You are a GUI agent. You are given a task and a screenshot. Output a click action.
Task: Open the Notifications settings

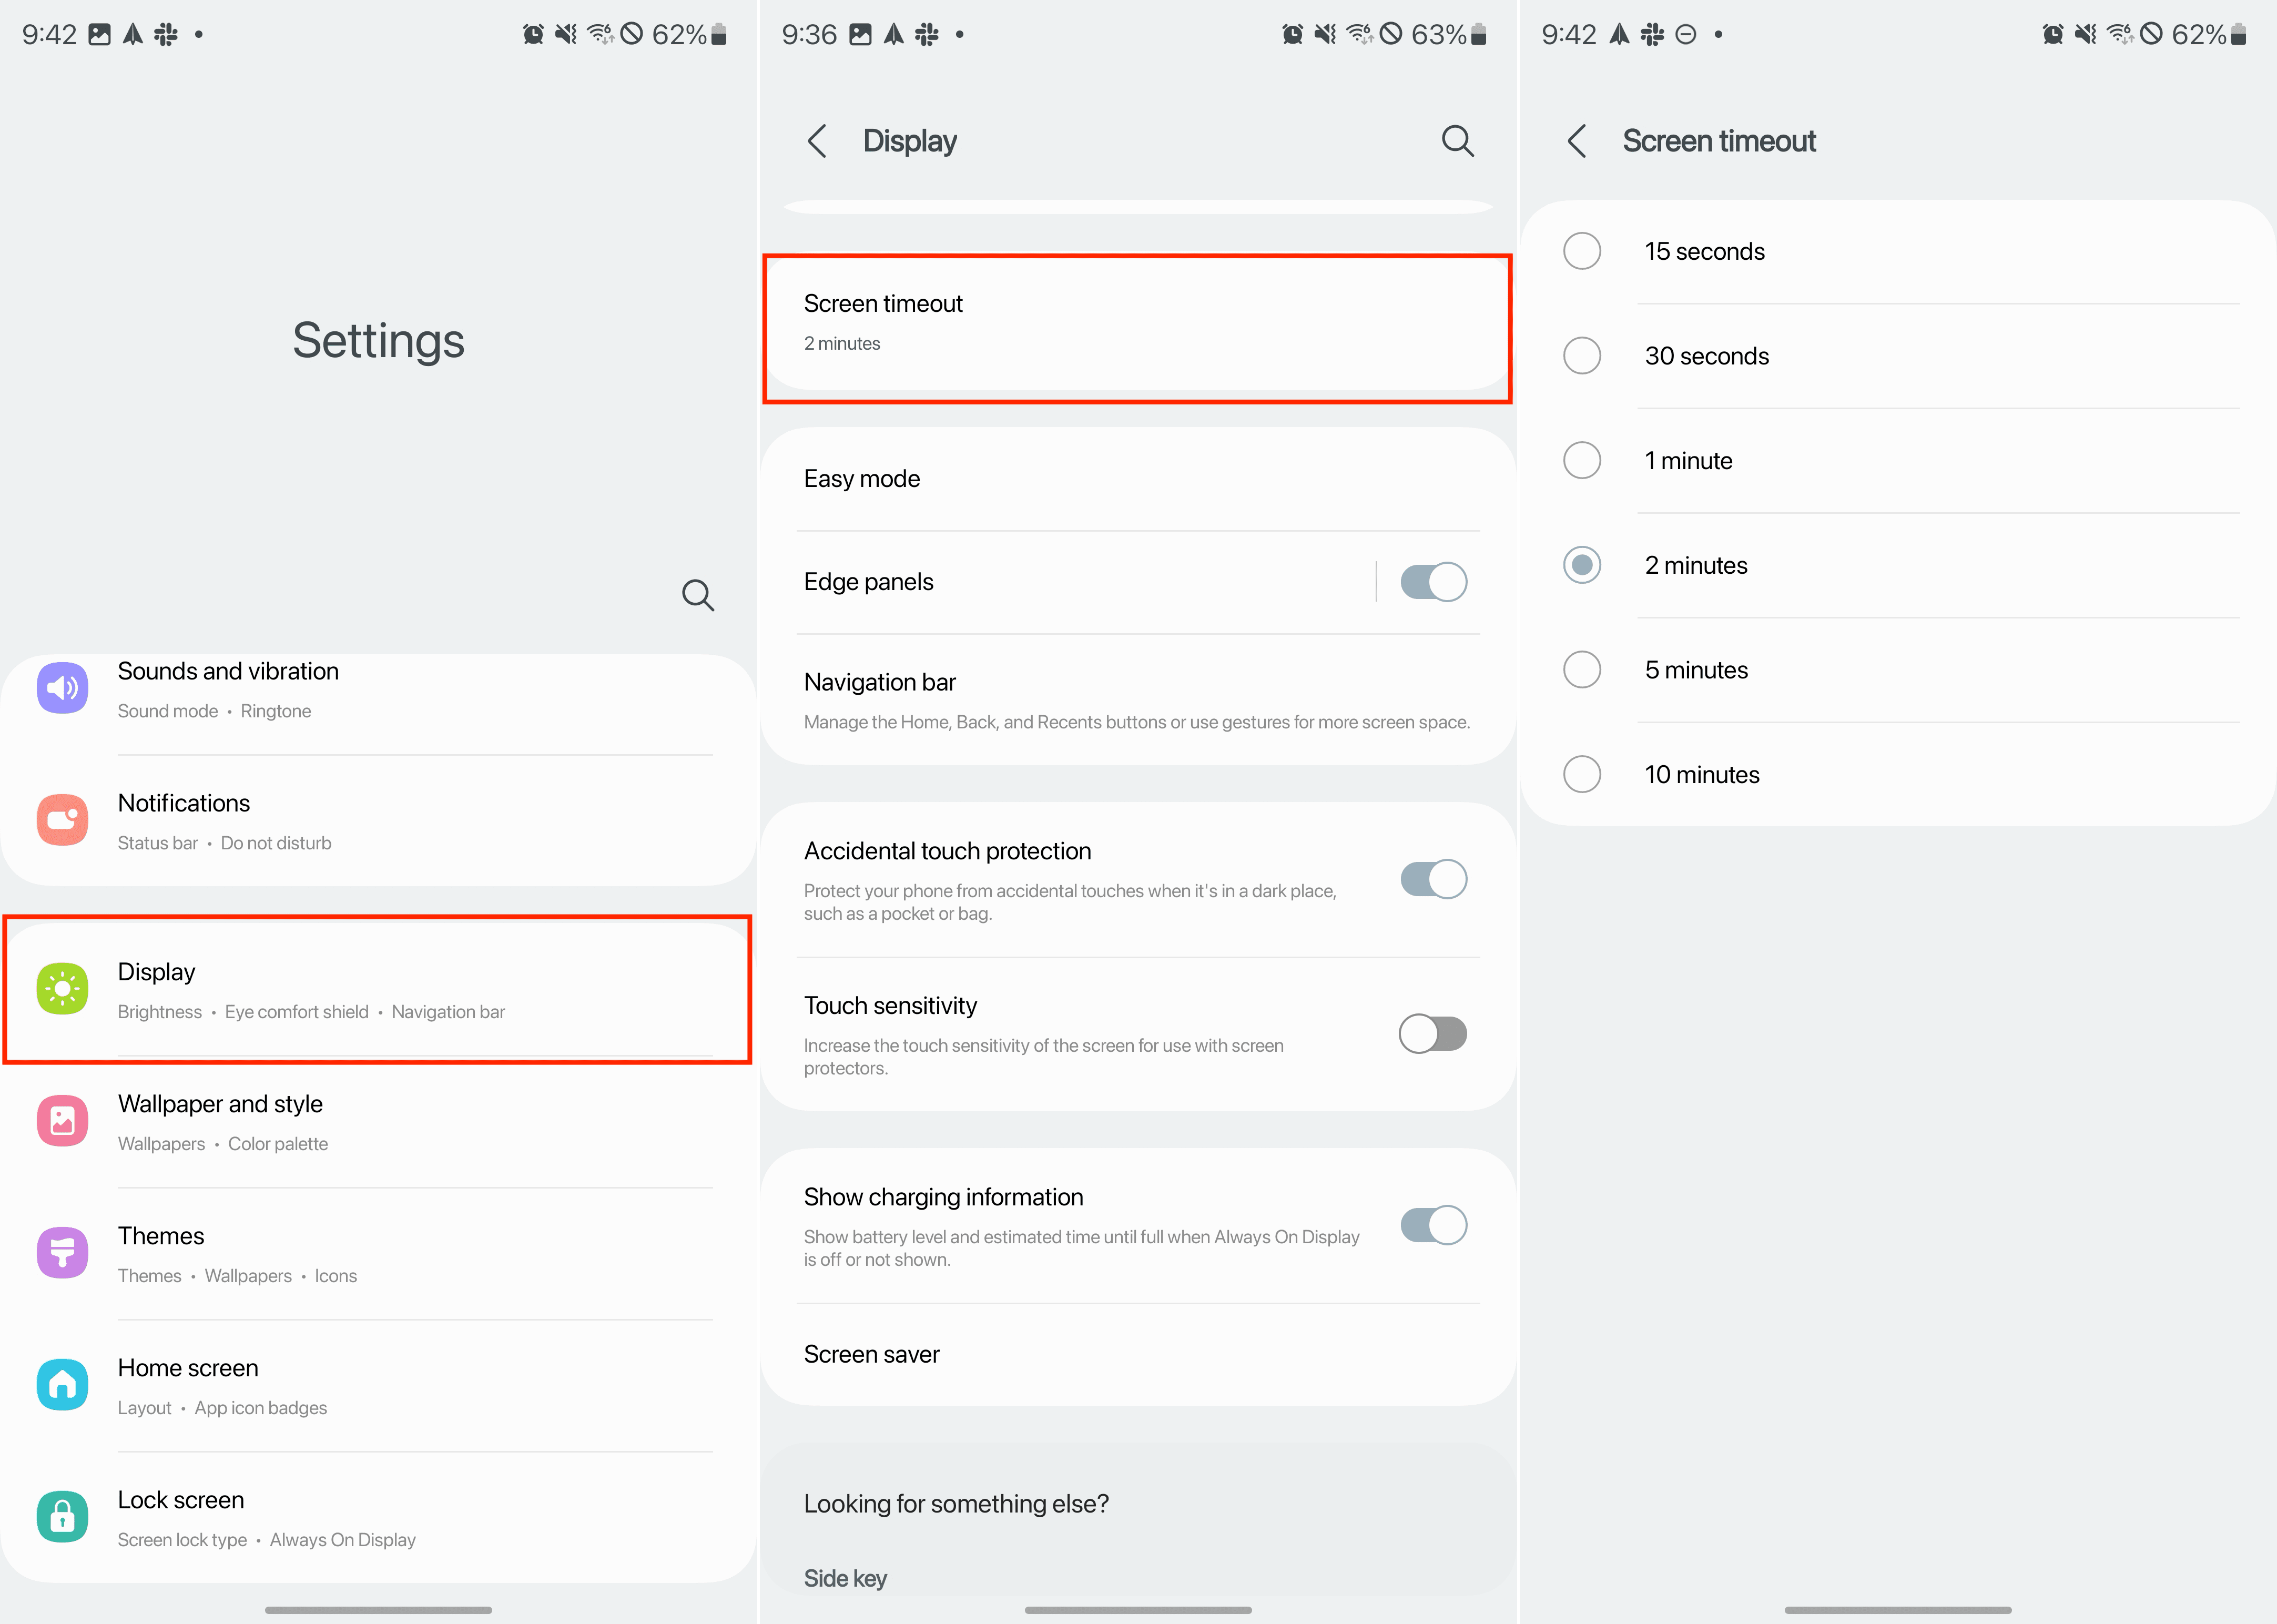pyautogui.click(x=378, y=821)
